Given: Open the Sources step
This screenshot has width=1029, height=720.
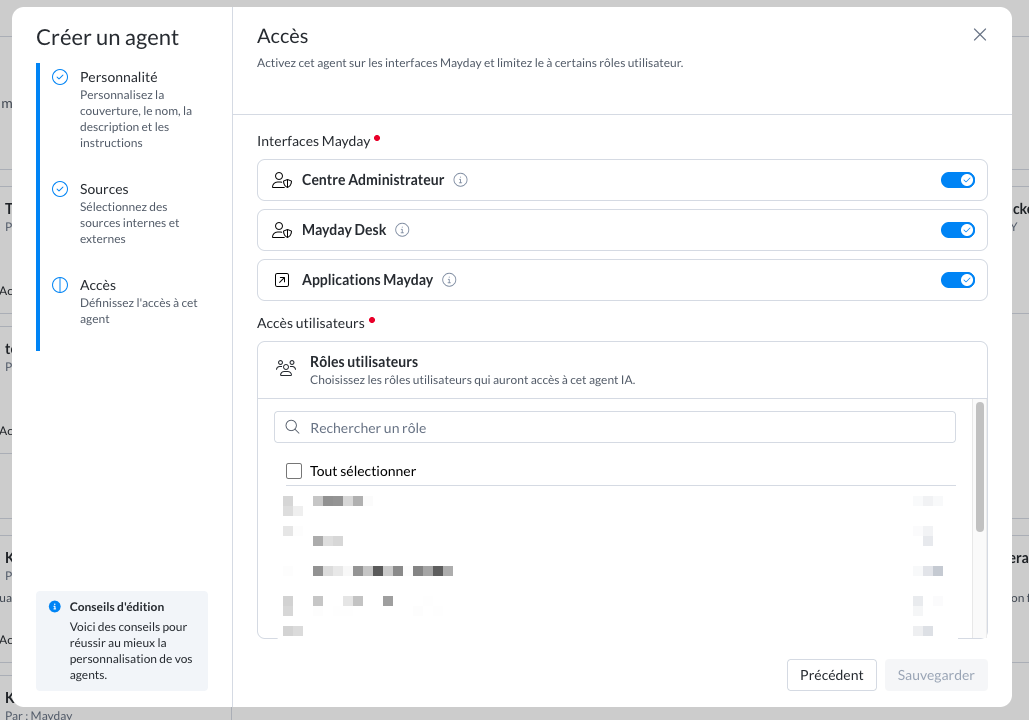Looking at the screenshot, I should pos(104,189).
